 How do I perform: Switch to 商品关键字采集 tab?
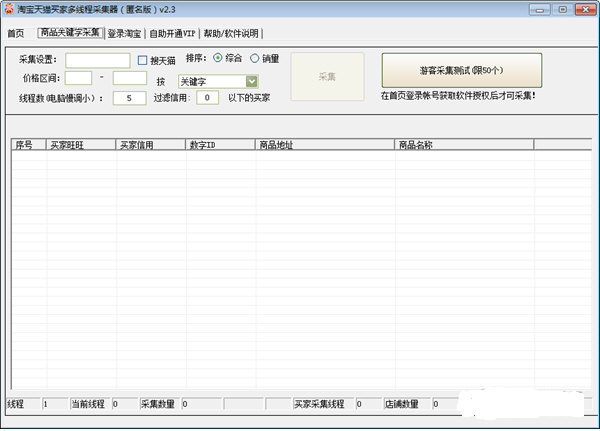[x=70, y=33]
